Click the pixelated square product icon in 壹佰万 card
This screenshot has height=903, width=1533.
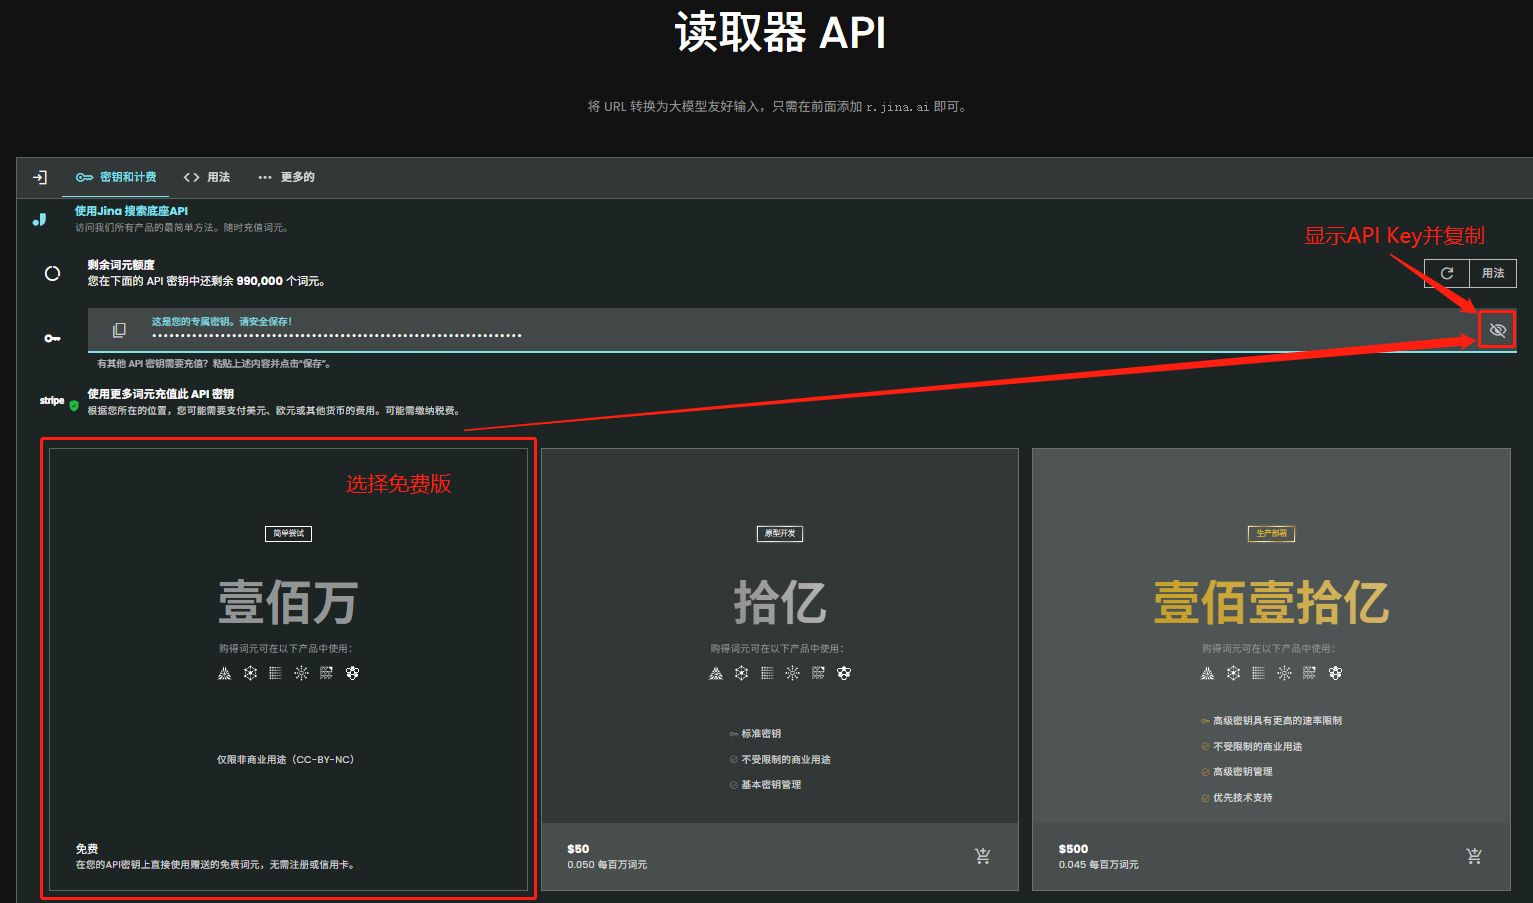326,673
